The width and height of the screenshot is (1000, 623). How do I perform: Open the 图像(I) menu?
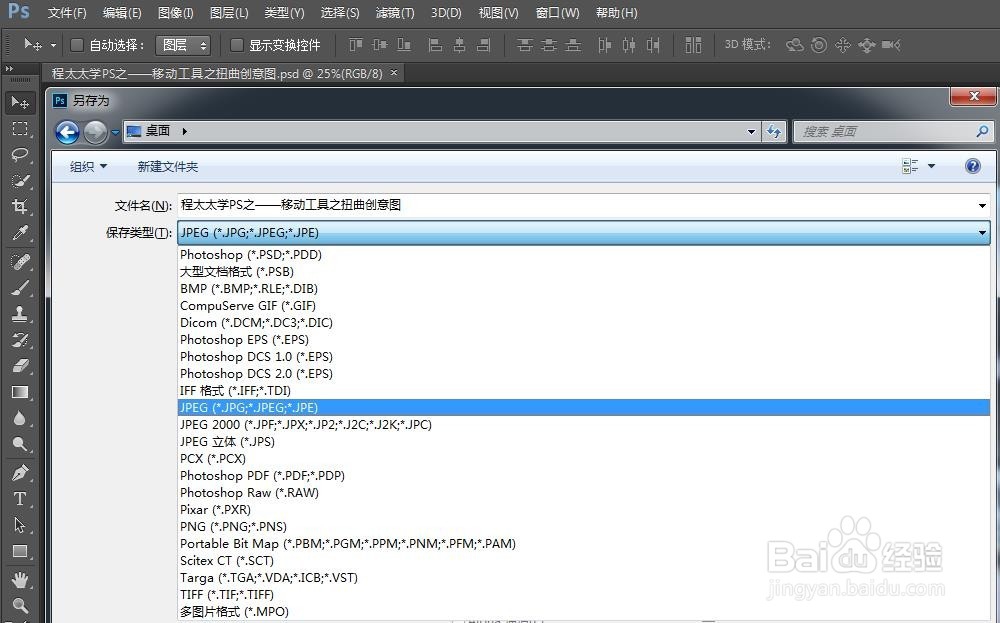[175, 13]
